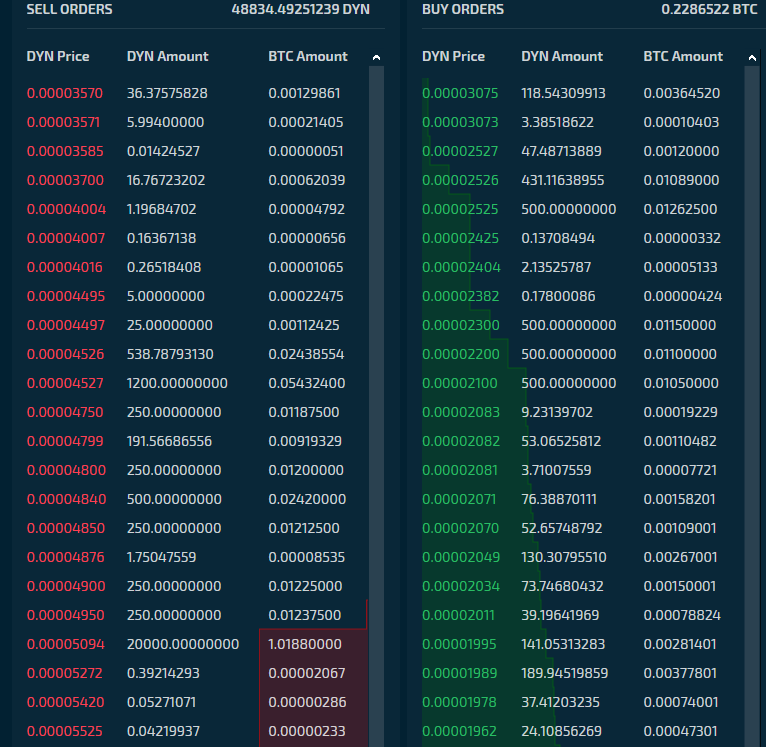This screenshot has height=747, width=766.
Task: Select buy order priced 0.00002200
Action: coord(583,354)
